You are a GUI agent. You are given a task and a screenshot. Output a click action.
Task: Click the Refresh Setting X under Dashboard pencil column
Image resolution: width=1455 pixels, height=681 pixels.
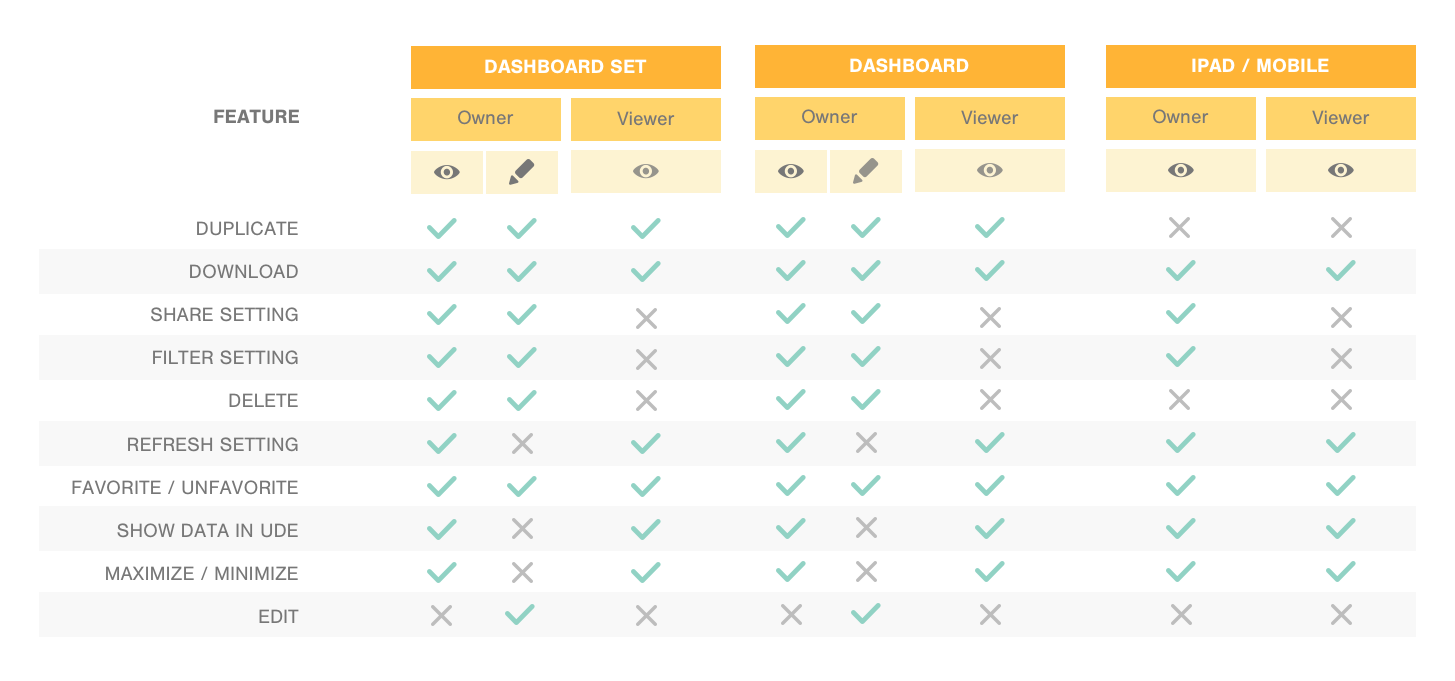(x=866, y=443)
